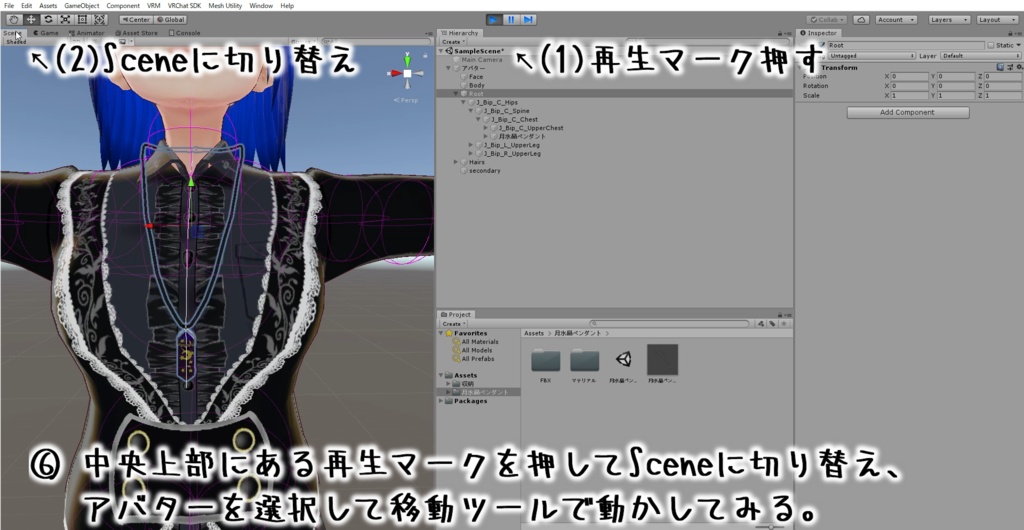Select the Rotate tool in the toolbar
The width and height of the screenshot is (1024, 530).
click(x=48, y=20)
